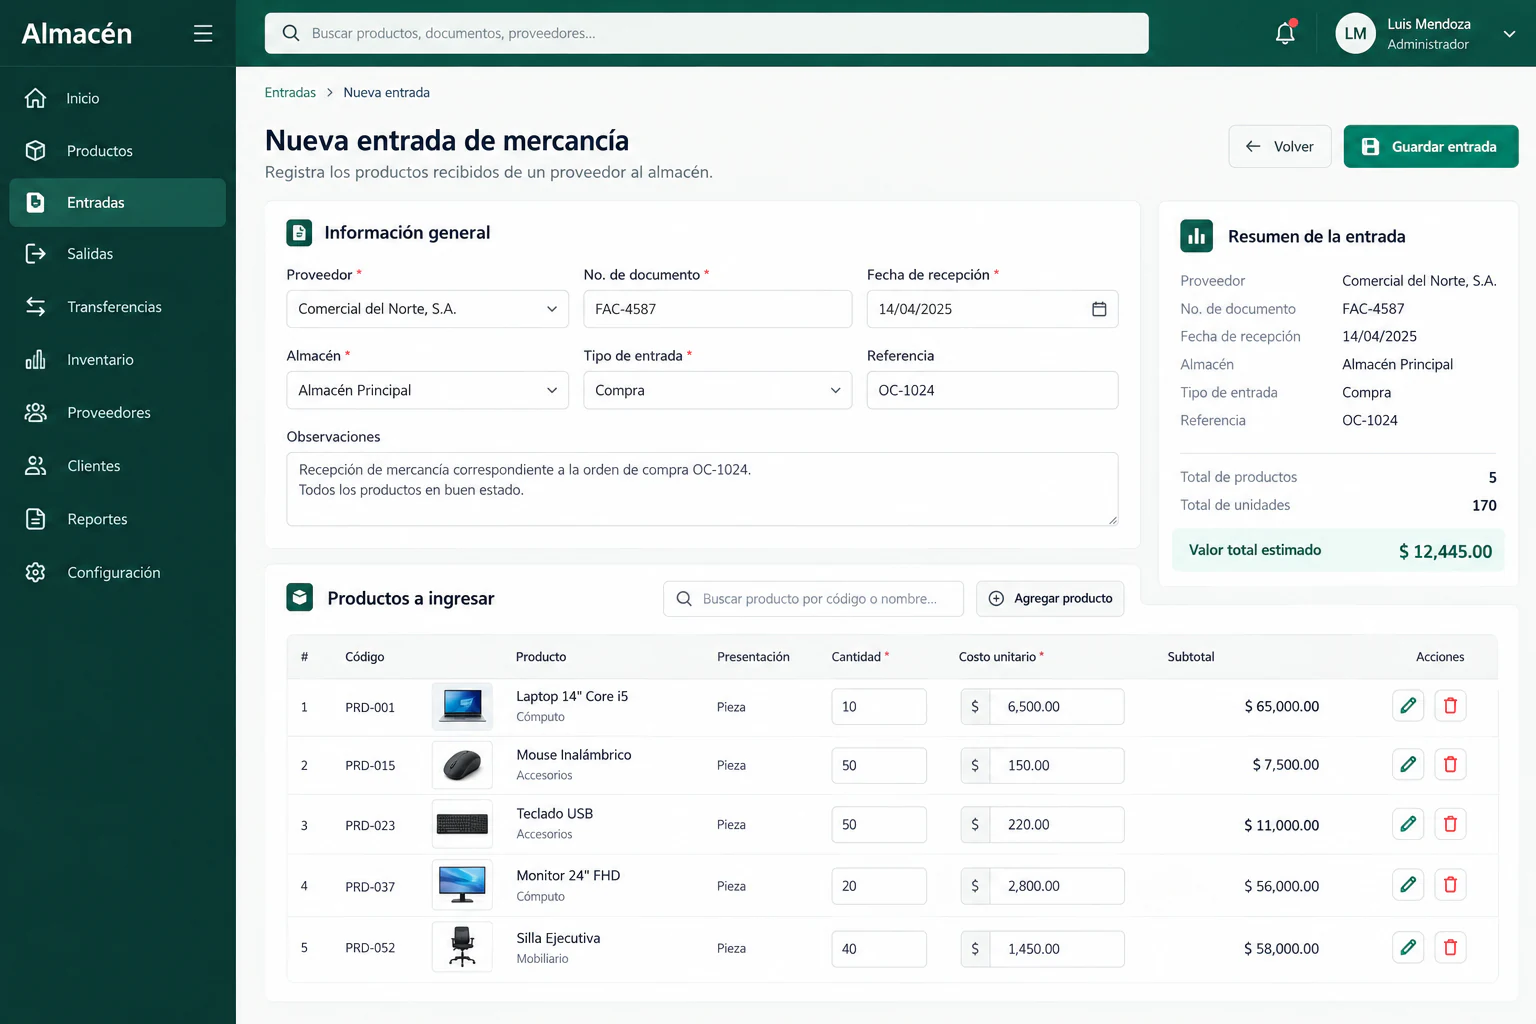The image size is (1536, 1024).
Task: Focus the No. de documento field
Action: coord(717,309)
